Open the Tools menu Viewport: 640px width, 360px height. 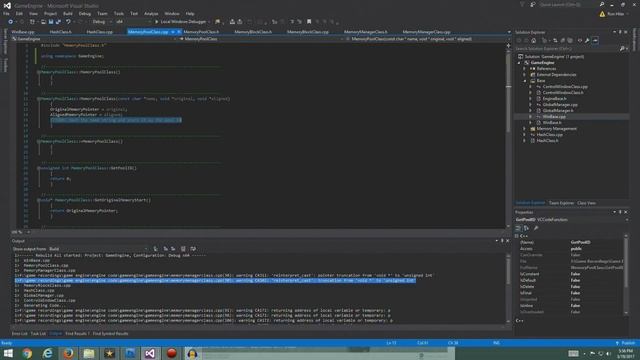click(x=119, y=13)
